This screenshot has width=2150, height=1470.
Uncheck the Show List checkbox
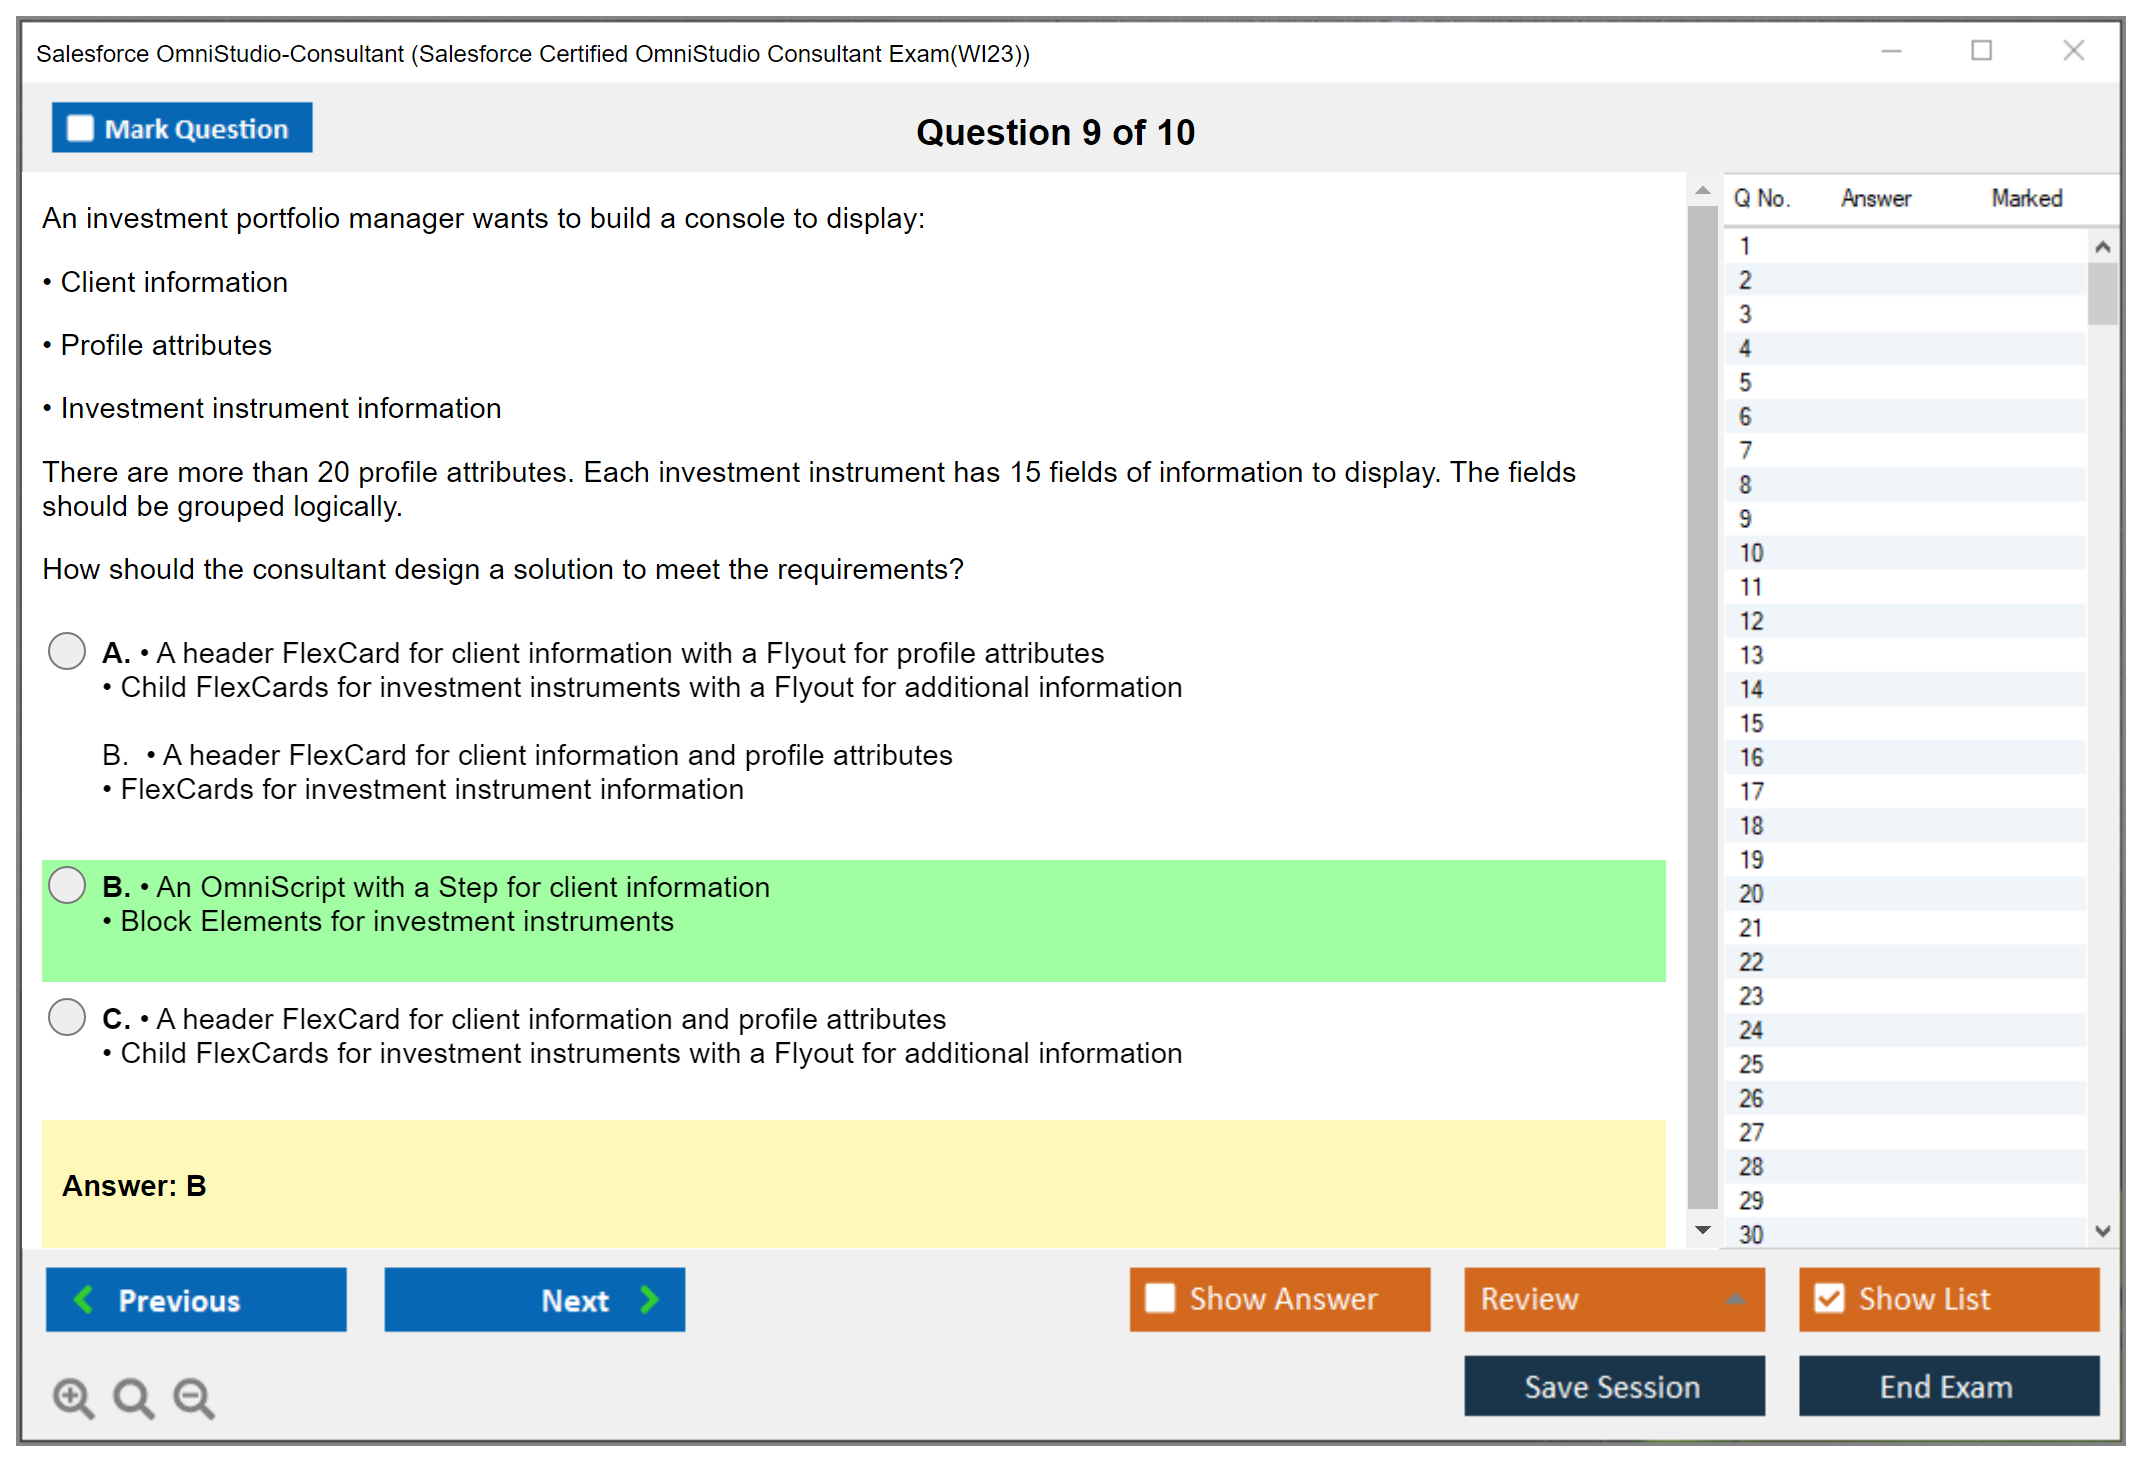pos(1829,1298)
